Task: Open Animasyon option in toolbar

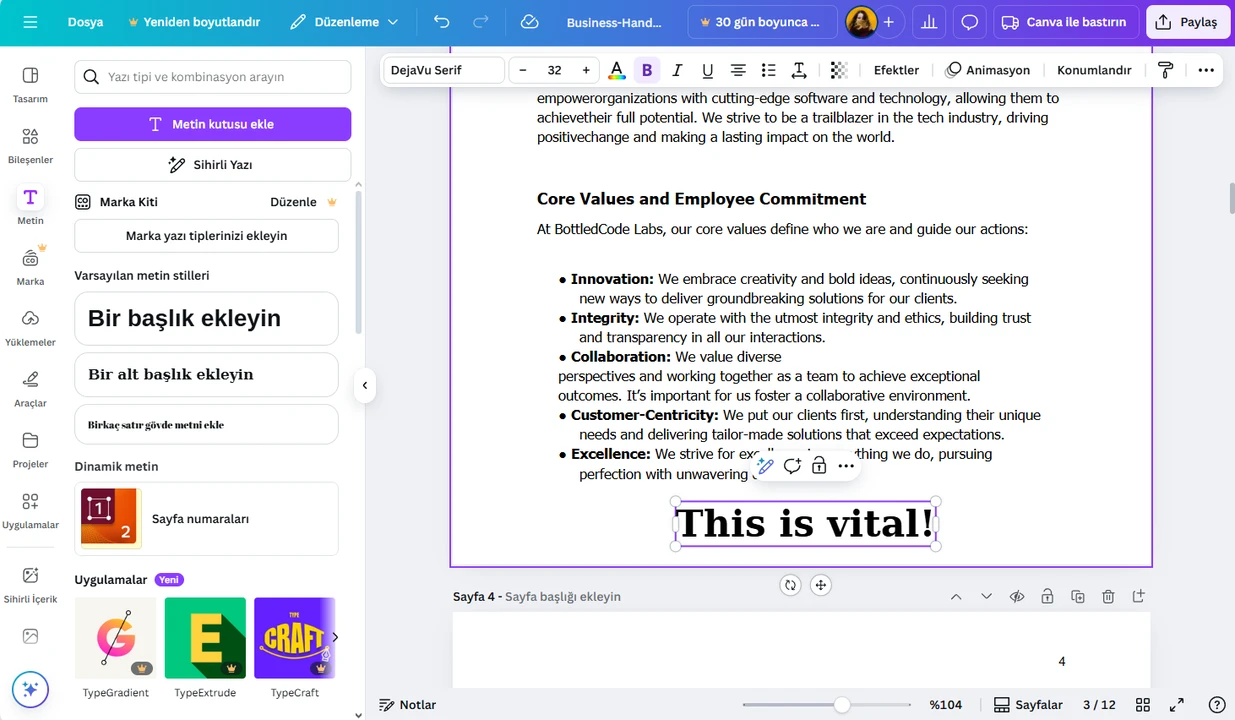Action: tap(988, 70)
